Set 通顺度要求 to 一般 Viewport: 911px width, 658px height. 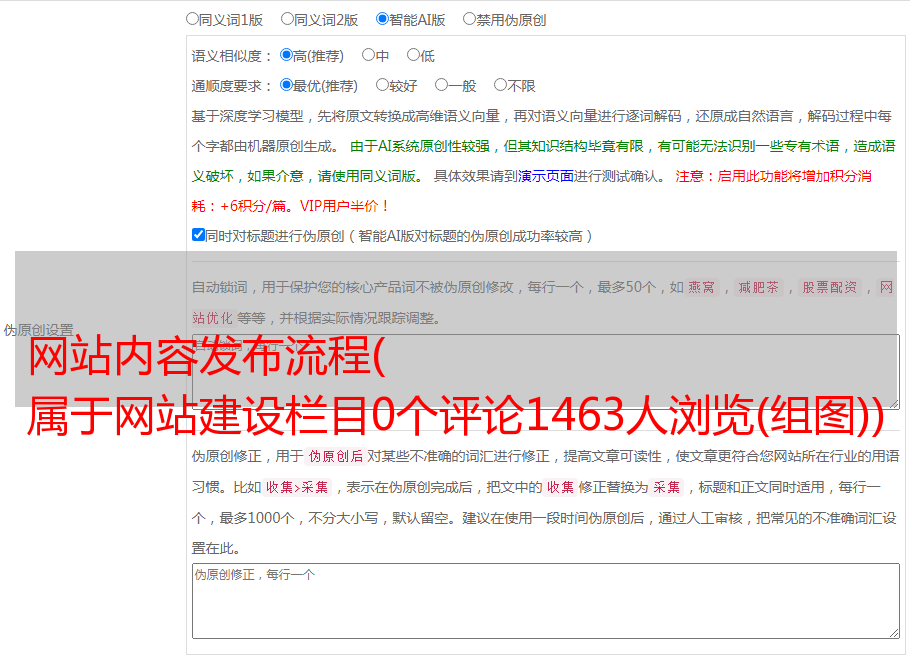pyautogui.click(x=442, y=85)
